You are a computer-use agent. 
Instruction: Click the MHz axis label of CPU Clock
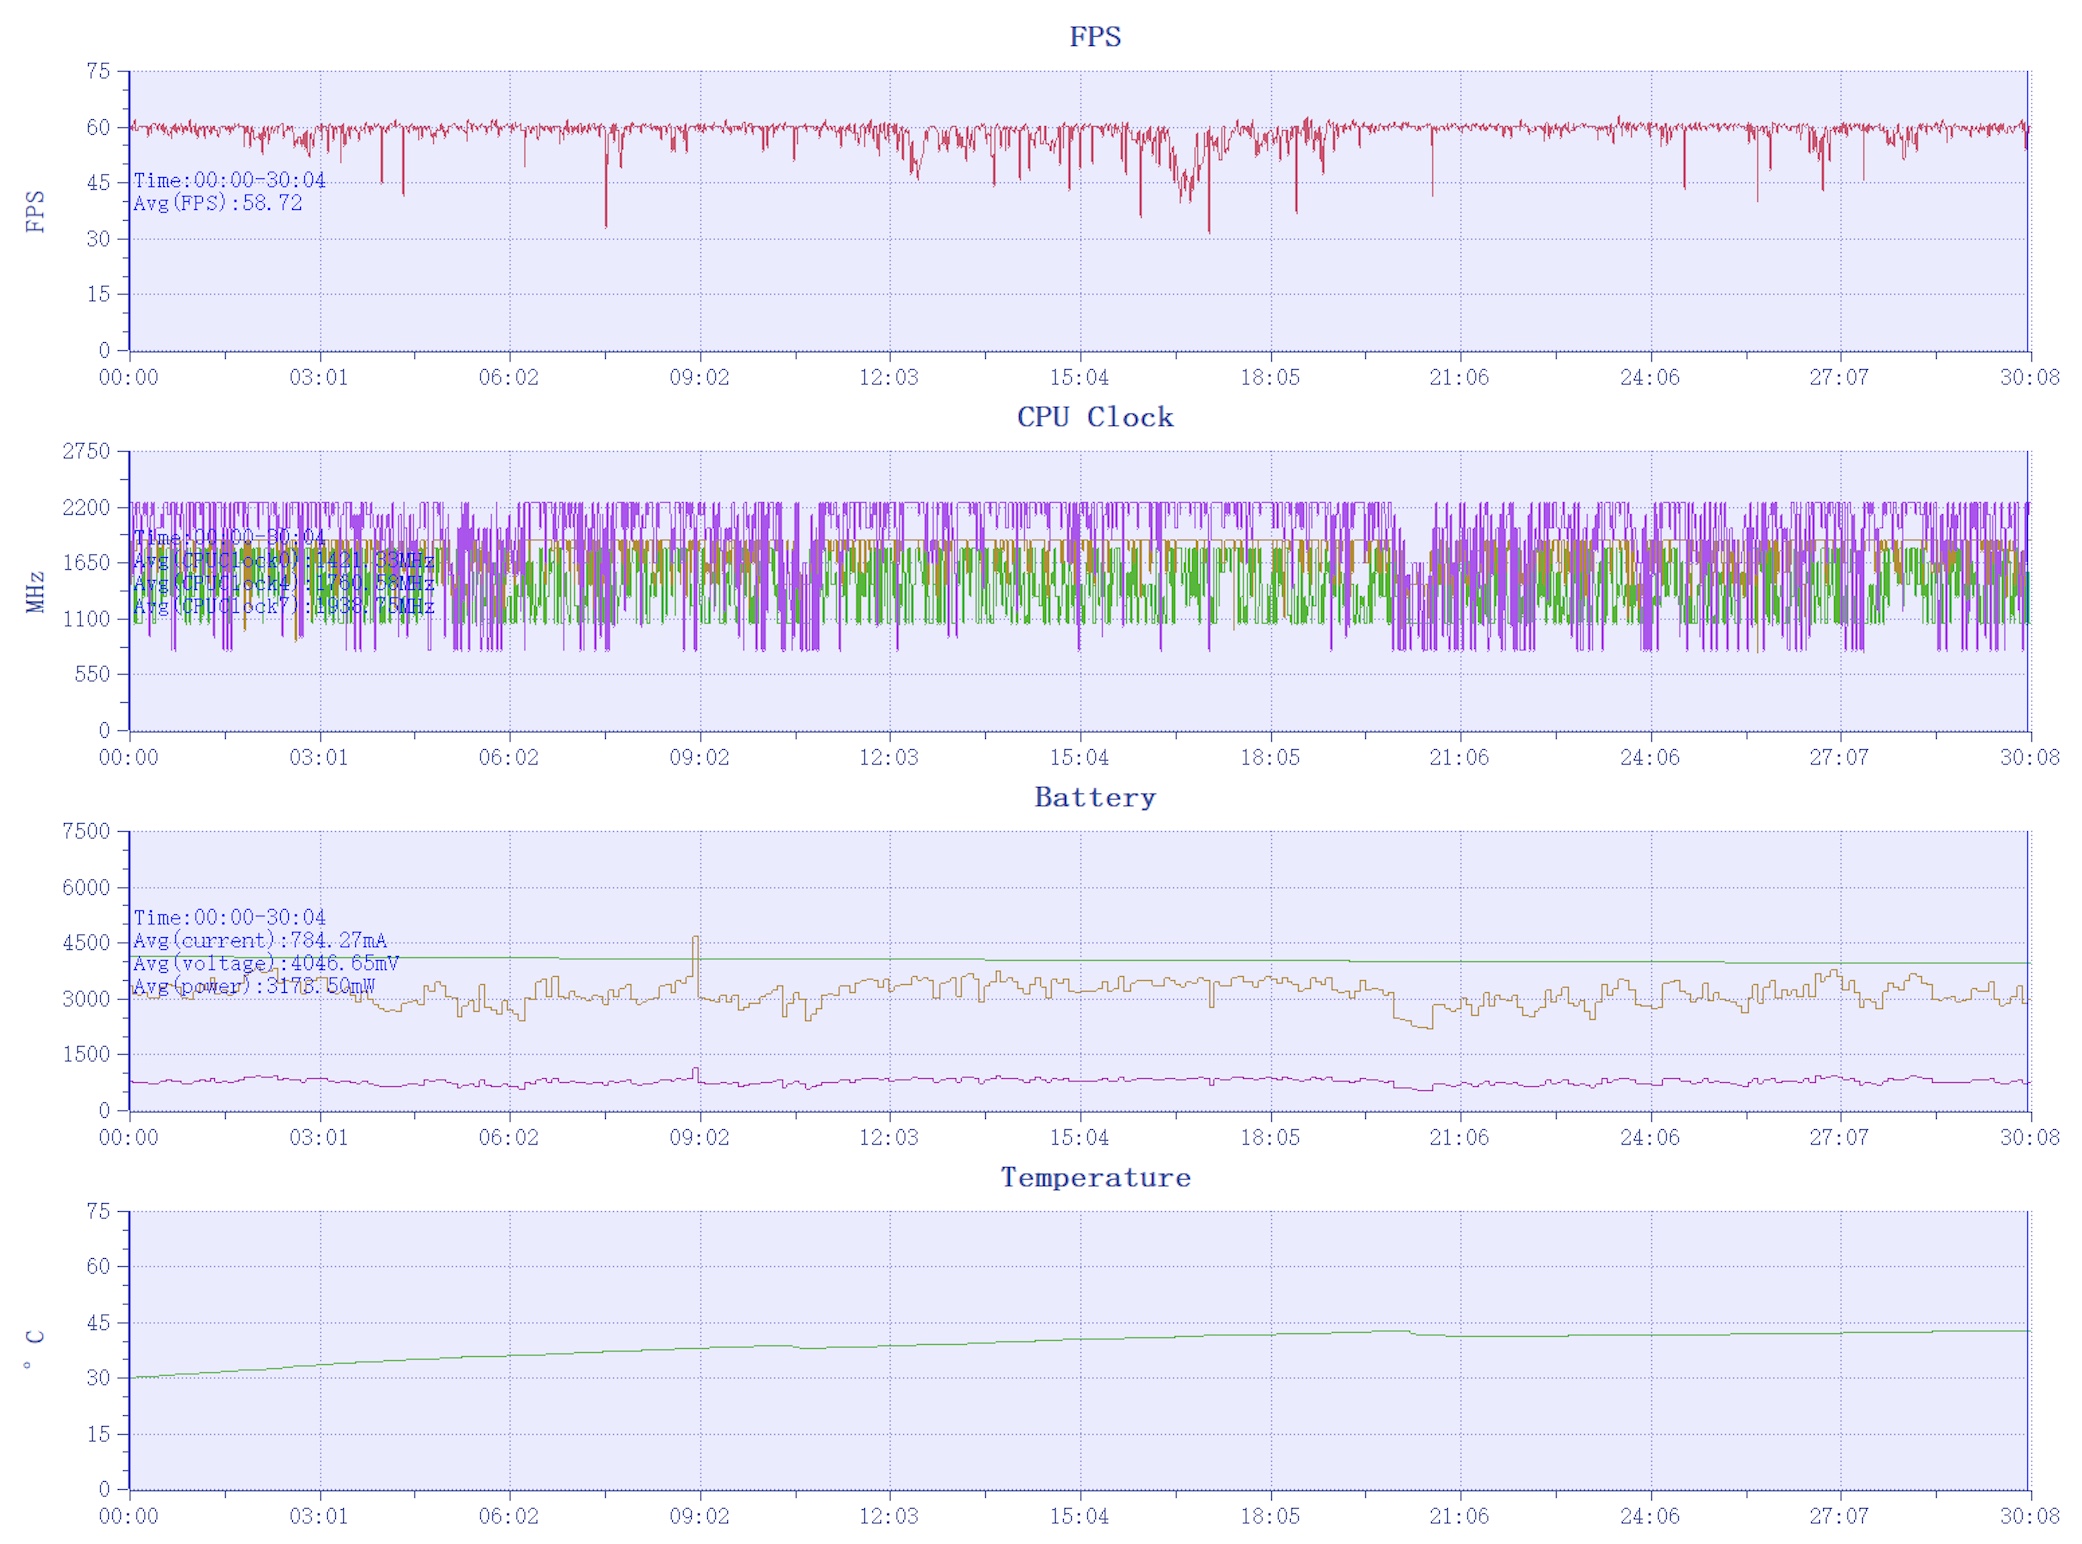pos(35,591)
